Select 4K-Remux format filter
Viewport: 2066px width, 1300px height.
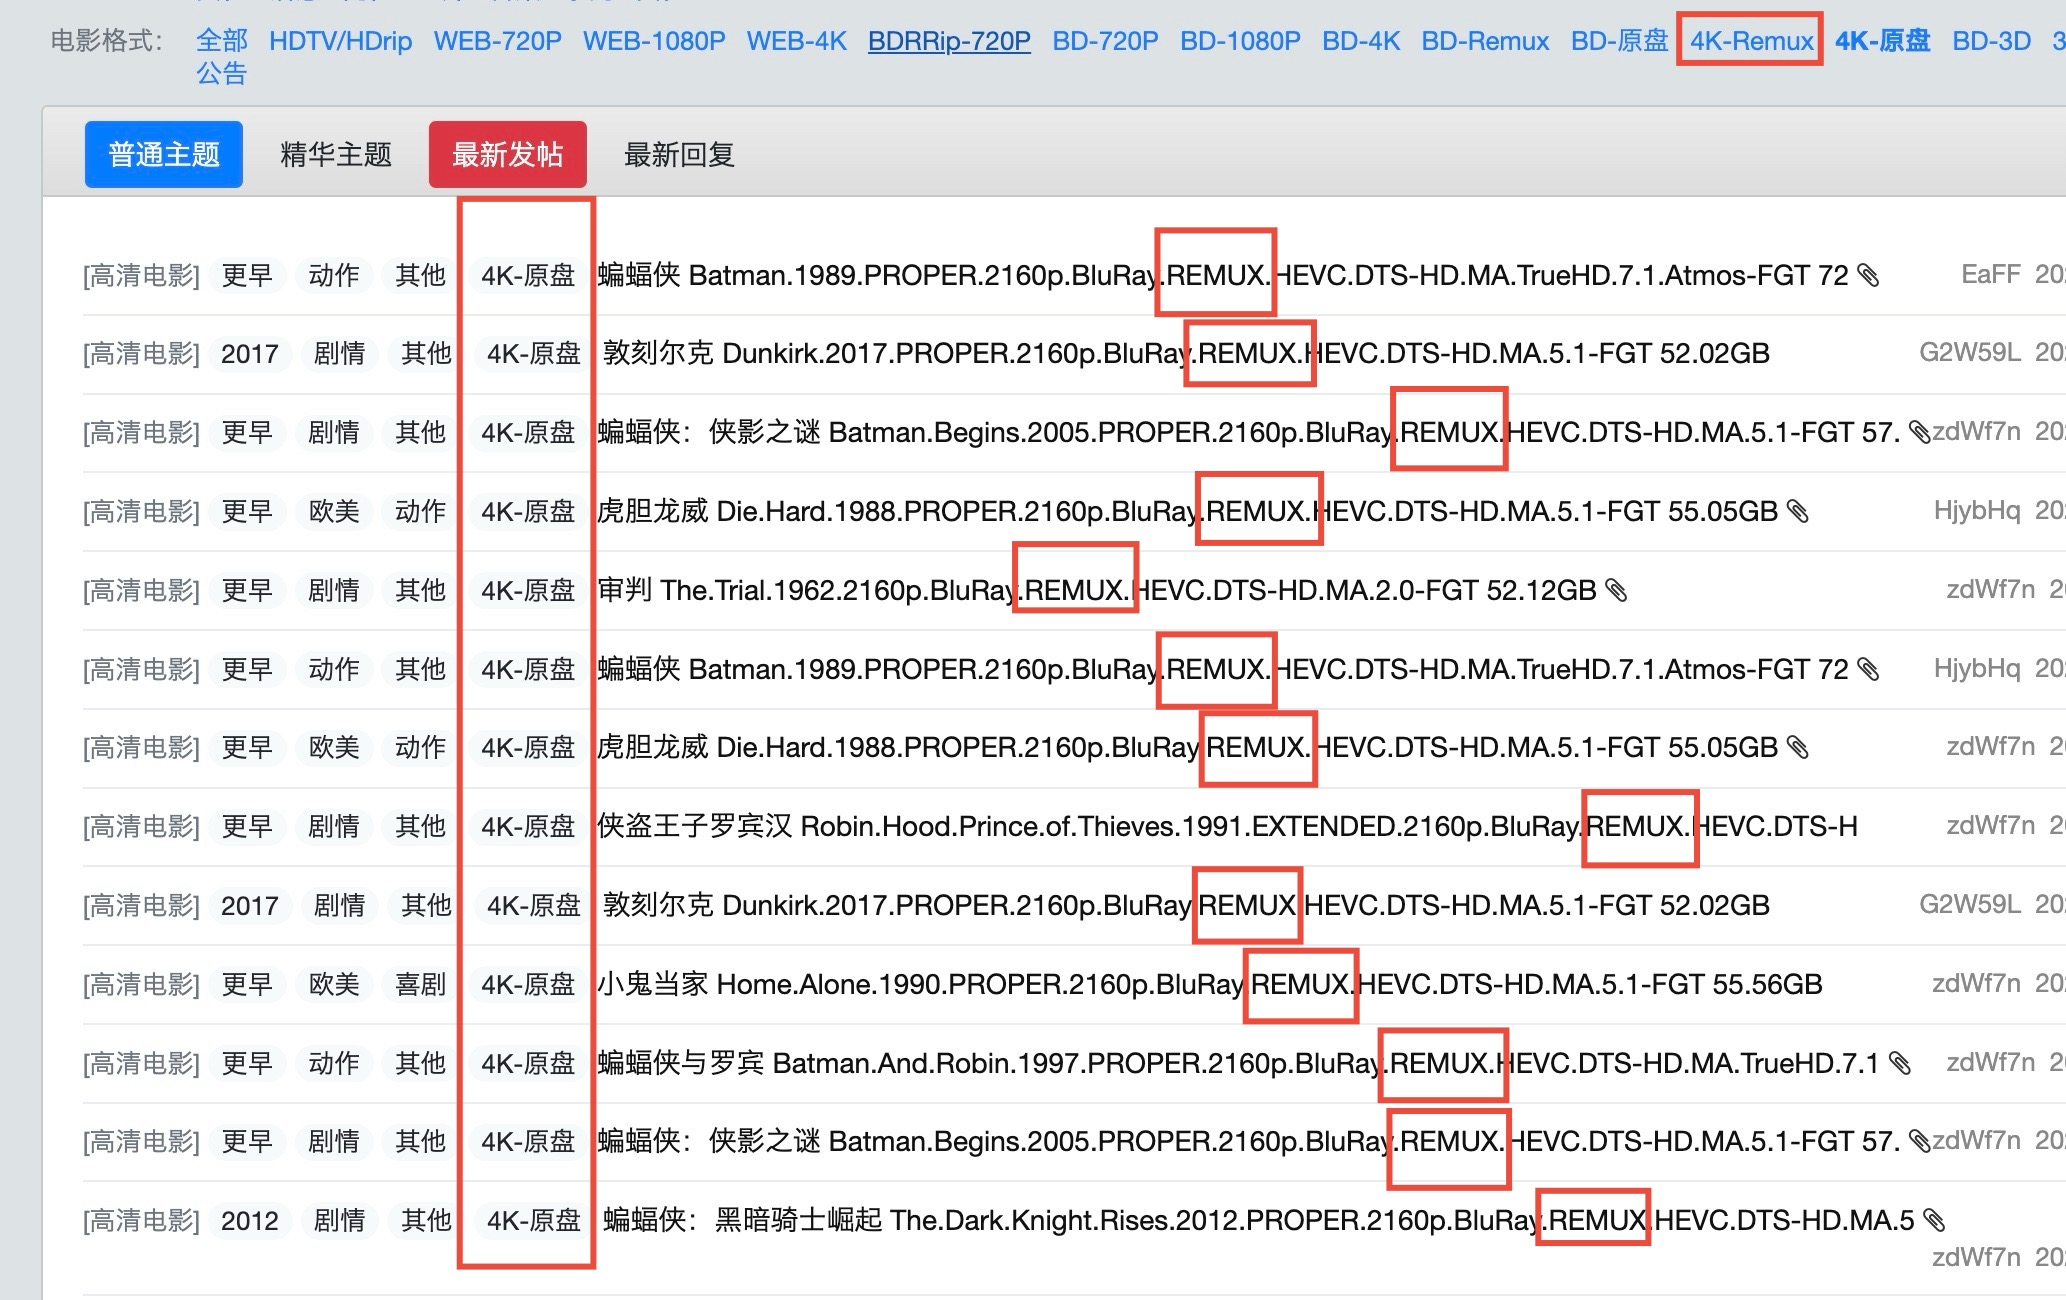click(1752, 41)
